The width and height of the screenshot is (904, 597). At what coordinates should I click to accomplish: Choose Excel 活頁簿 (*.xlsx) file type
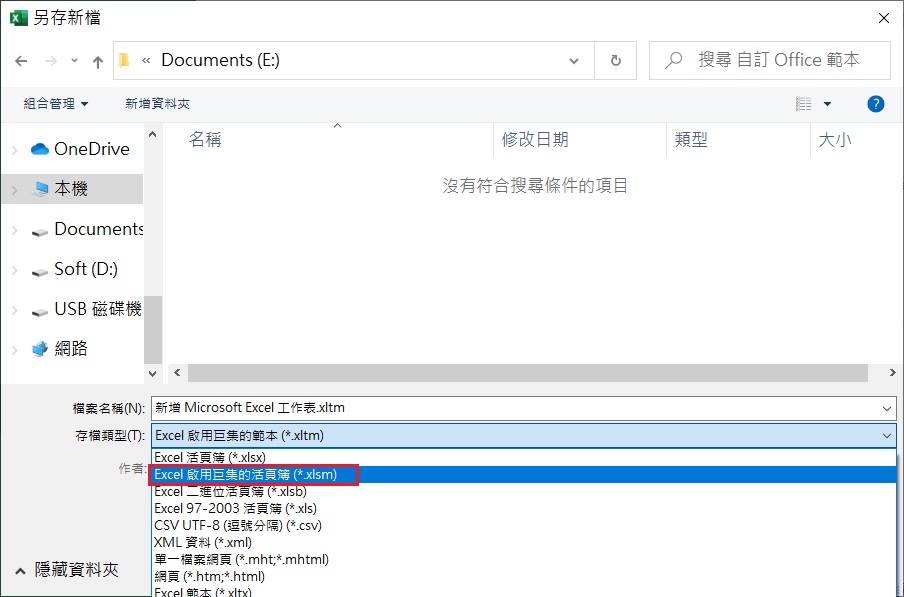[523, 458]
